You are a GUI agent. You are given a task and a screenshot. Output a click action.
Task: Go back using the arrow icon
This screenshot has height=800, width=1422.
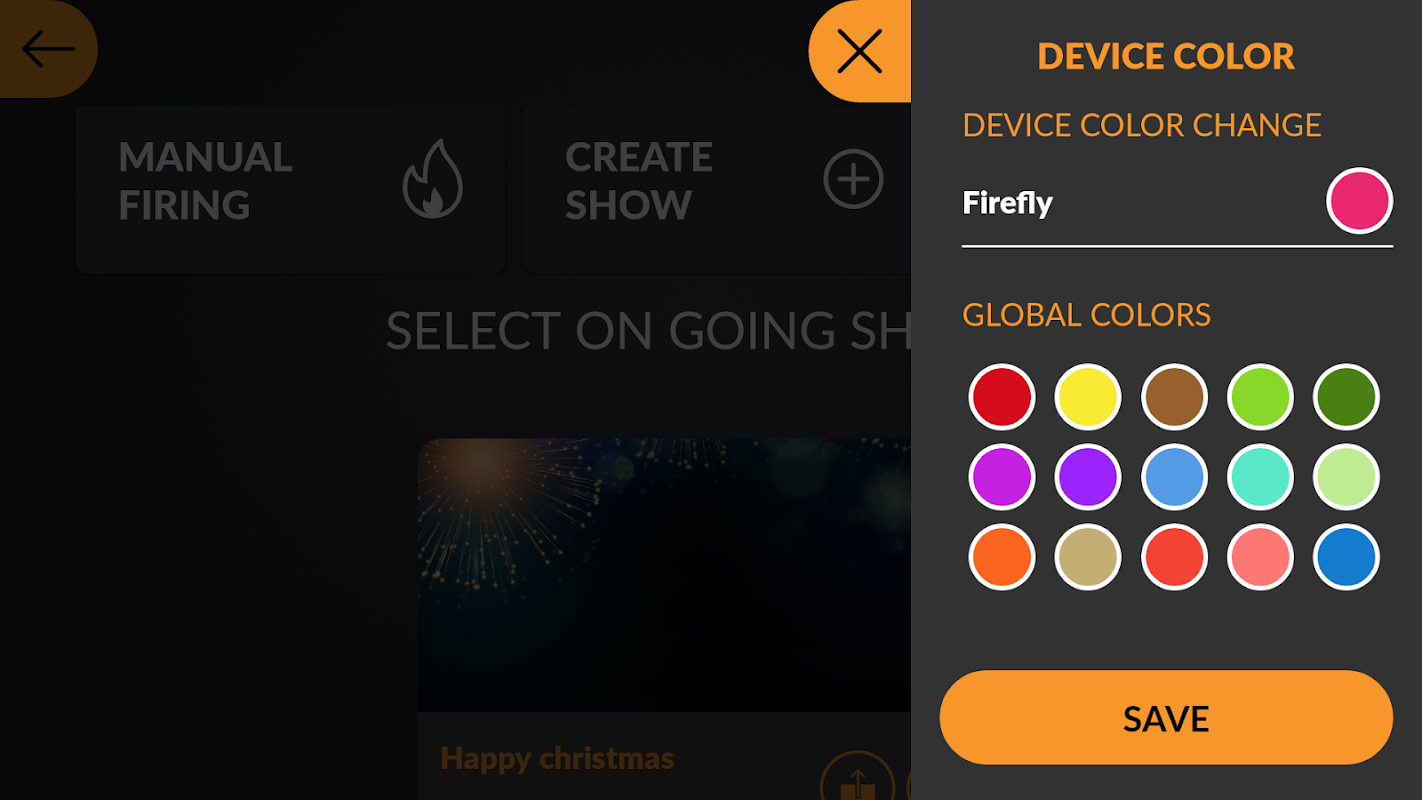(x=48, y=49)
